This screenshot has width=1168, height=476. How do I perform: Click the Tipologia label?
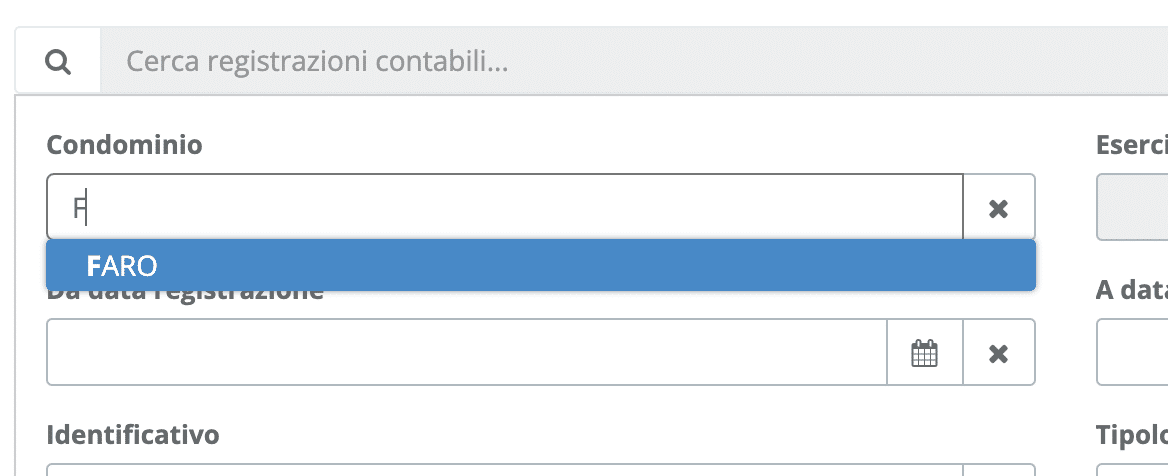pos(1132,434)
